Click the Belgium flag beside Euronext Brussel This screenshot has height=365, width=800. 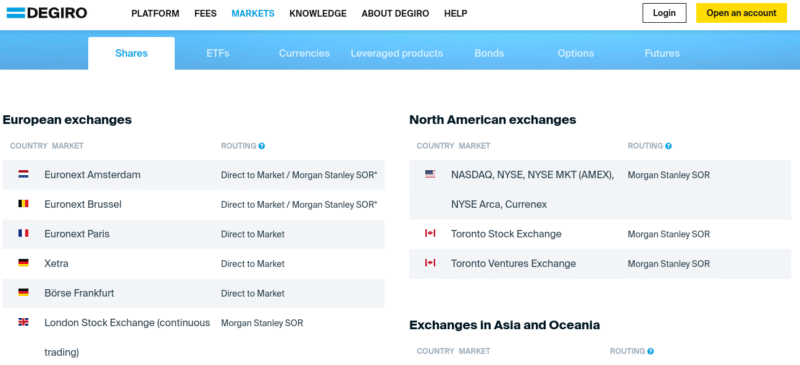pos(23,204)
